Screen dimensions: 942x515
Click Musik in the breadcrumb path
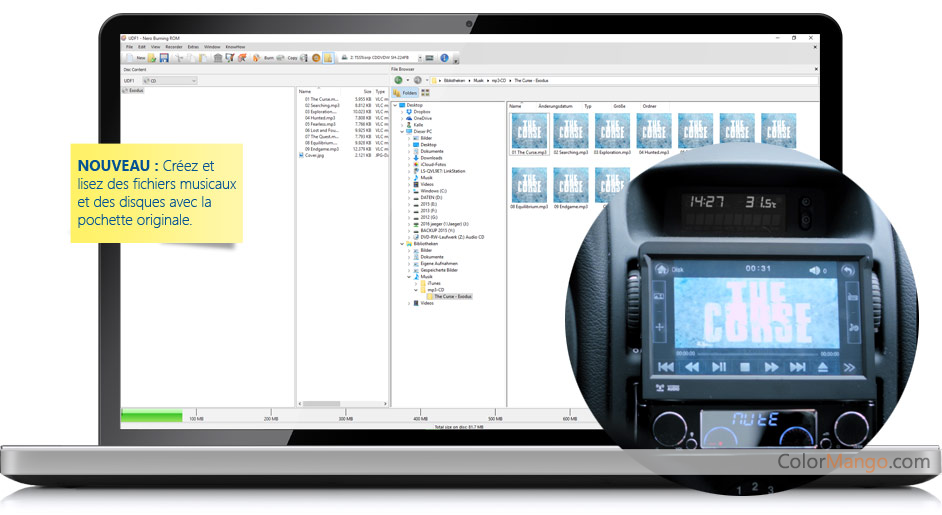(478, 81)
